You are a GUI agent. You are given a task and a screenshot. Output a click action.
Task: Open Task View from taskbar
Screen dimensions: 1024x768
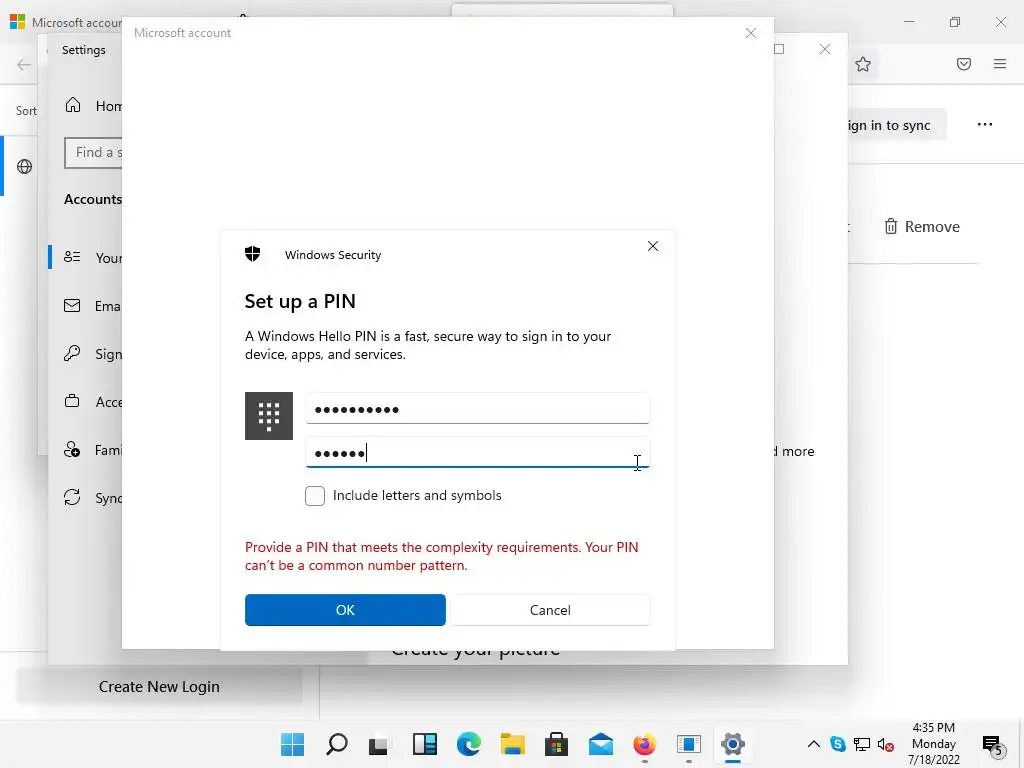pos(379,744)
